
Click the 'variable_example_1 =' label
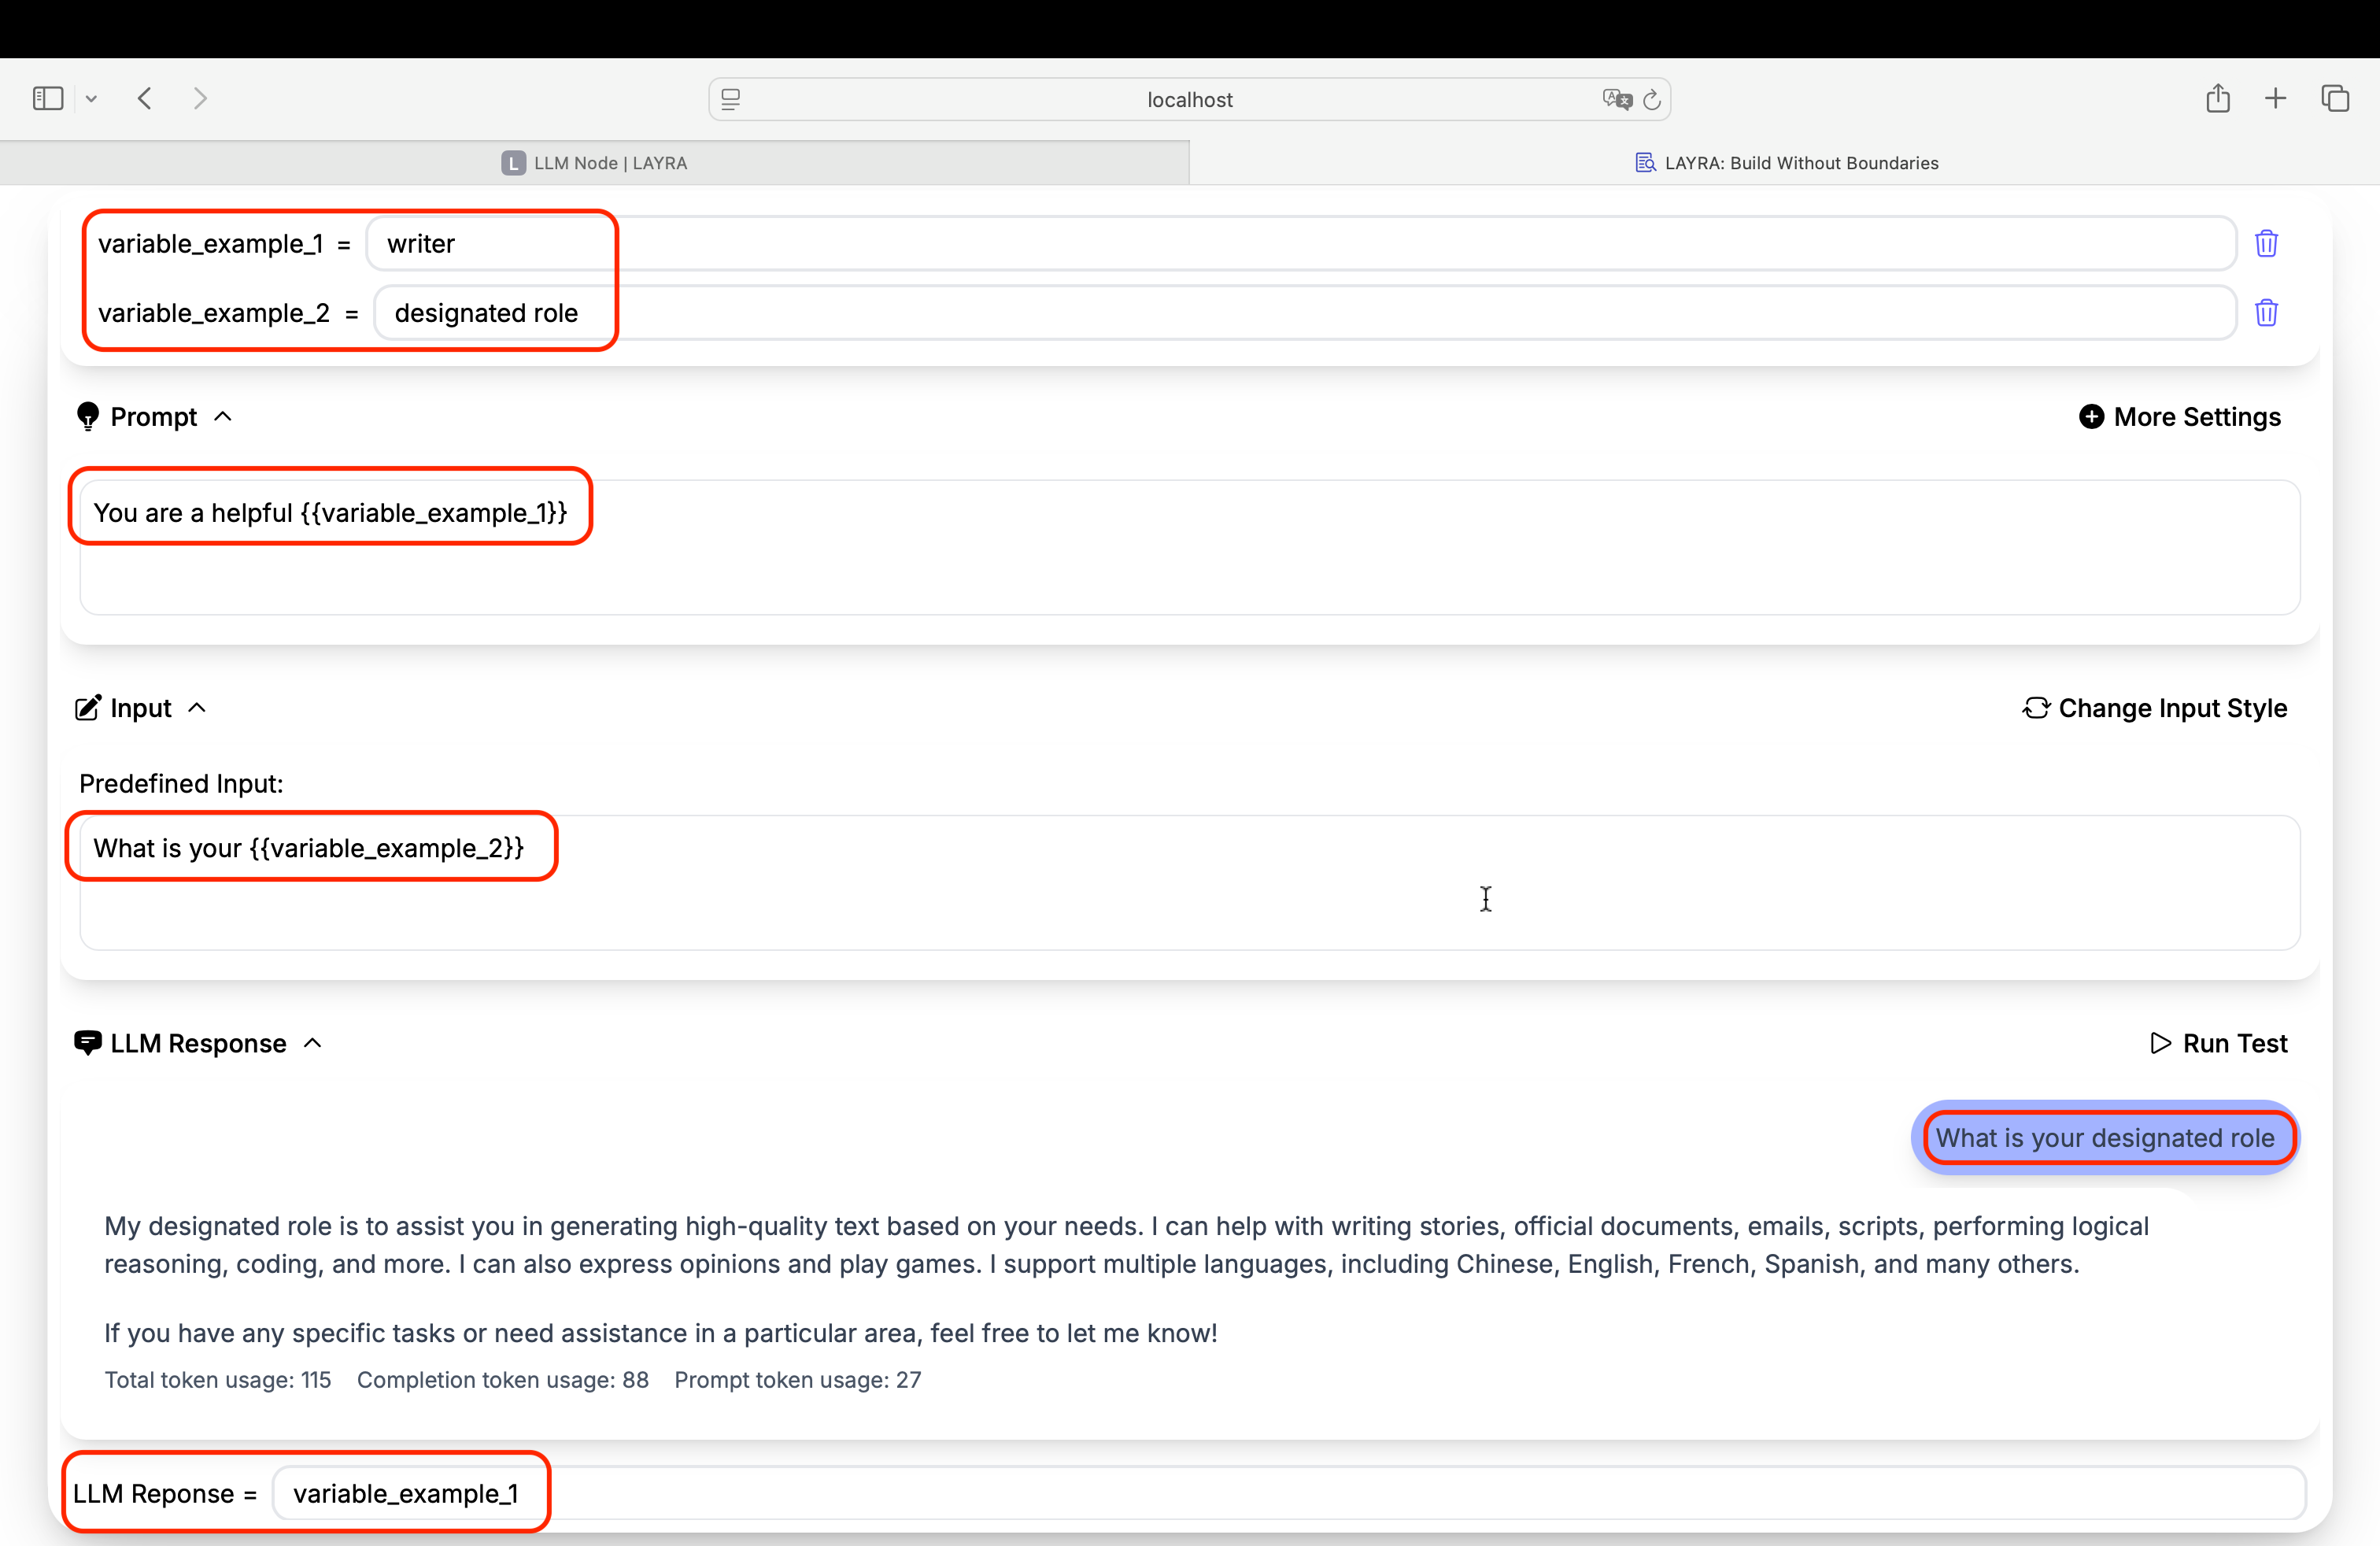[224, 243]
